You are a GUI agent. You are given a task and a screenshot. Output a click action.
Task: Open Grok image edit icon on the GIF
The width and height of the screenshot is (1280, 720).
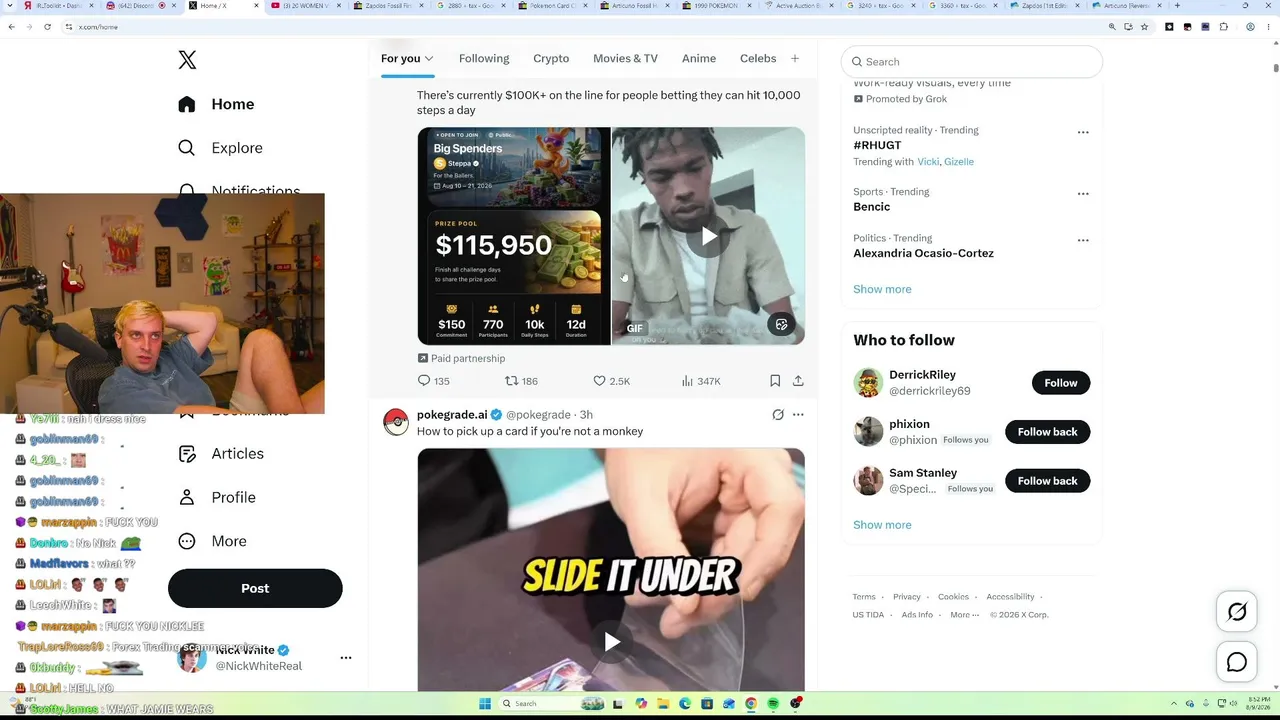[x=782, y=325]
